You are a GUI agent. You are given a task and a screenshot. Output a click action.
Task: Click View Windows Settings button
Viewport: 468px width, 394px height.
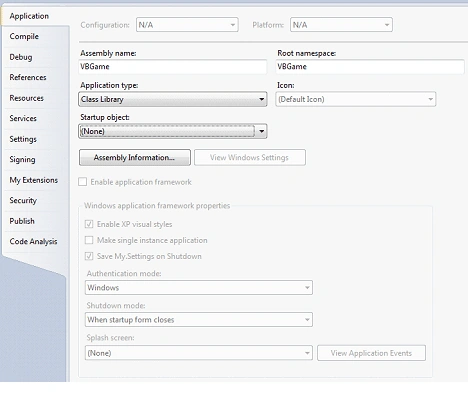coord(250,157)
